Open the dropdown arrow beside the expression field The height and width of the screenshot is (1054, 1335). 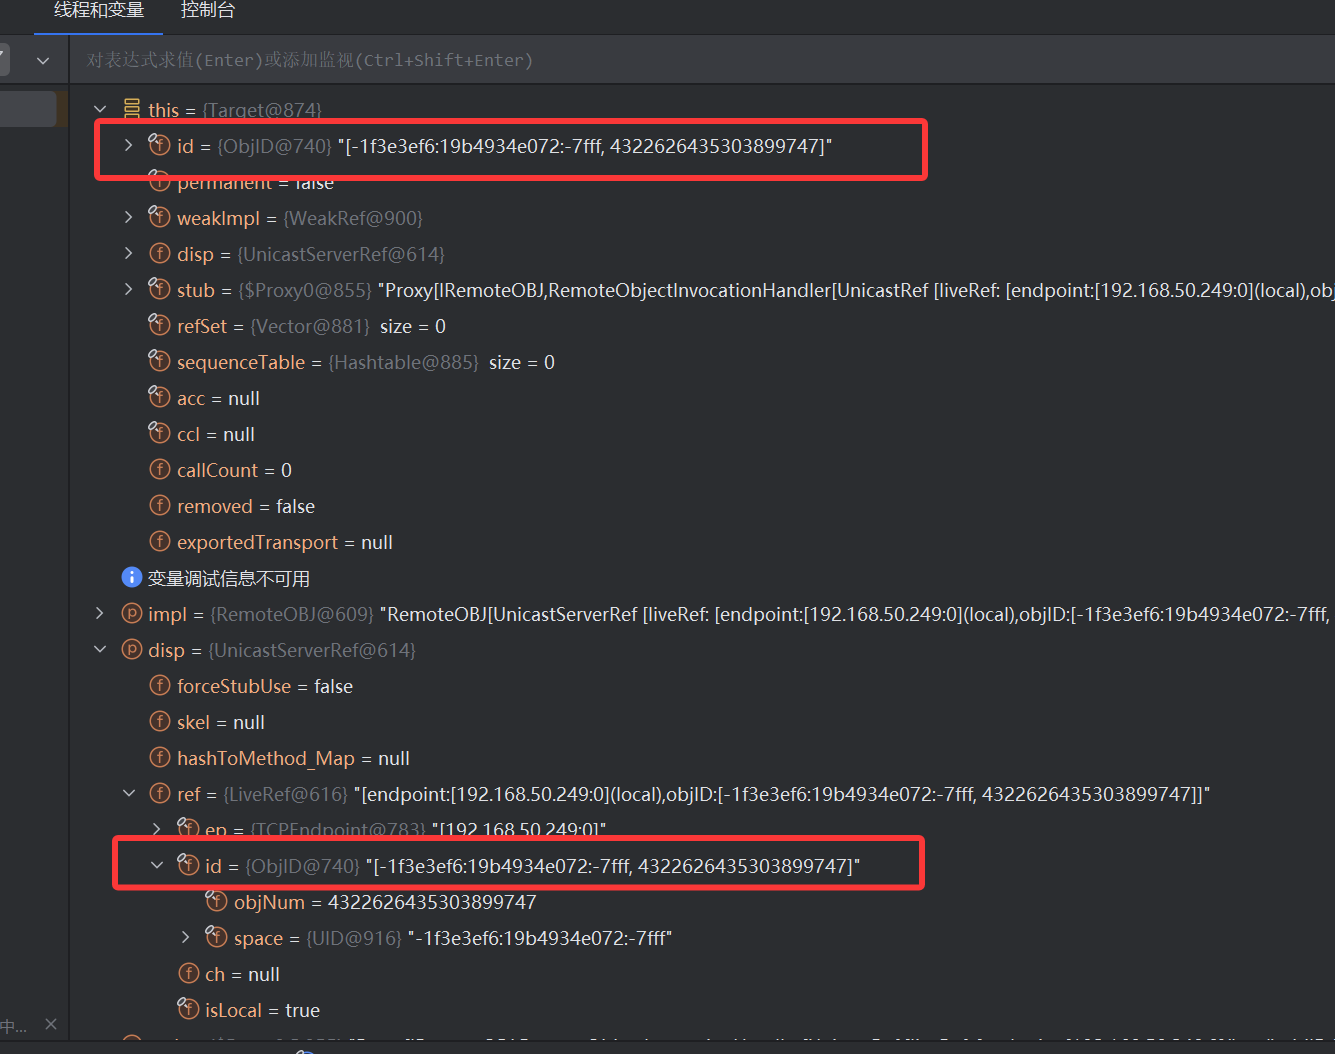coord(43,61)
